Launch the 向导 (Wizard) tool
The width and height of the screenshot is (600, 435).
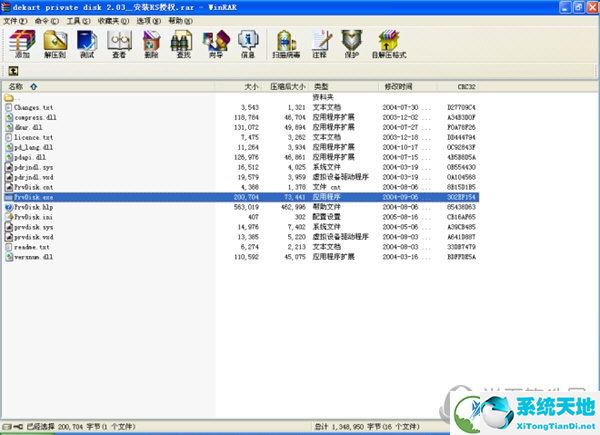coord(216,44)
